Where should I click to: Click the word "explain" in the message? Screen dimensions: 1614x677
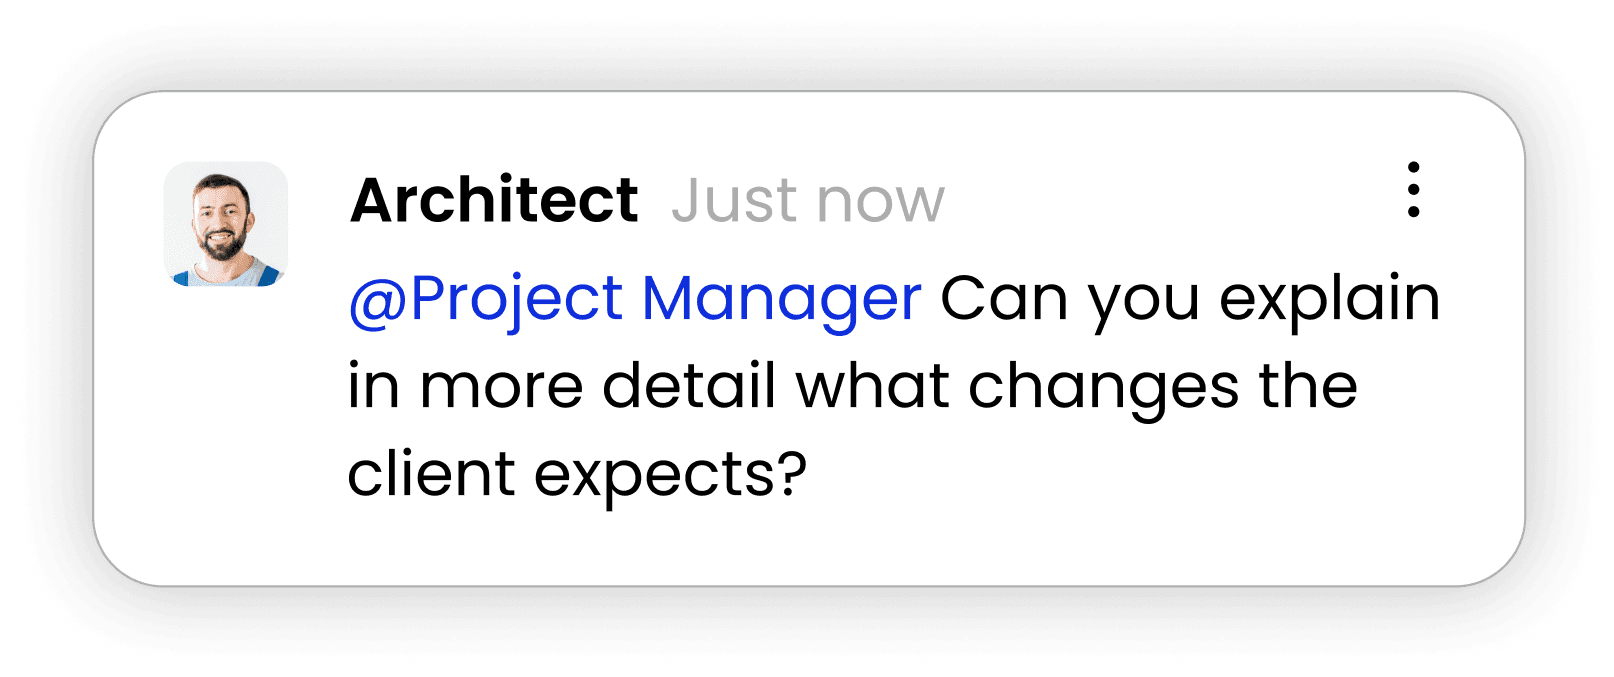pyautogui.click(x=1329, y=299)
